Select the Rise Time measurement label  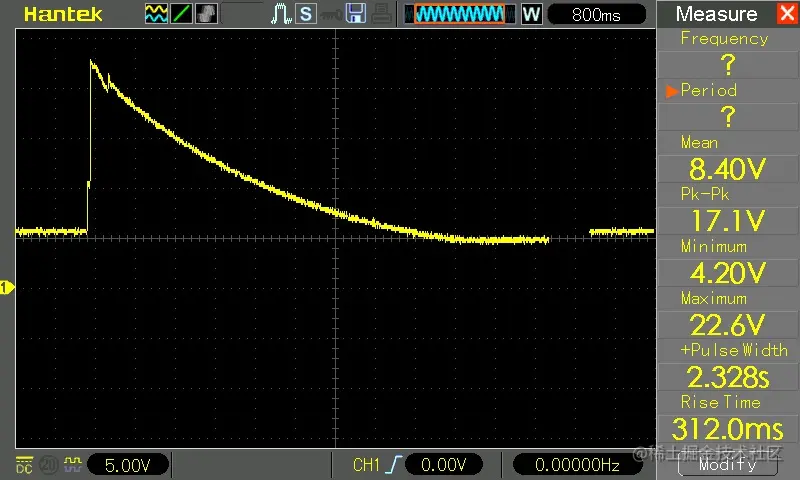[x=720, y=402]
